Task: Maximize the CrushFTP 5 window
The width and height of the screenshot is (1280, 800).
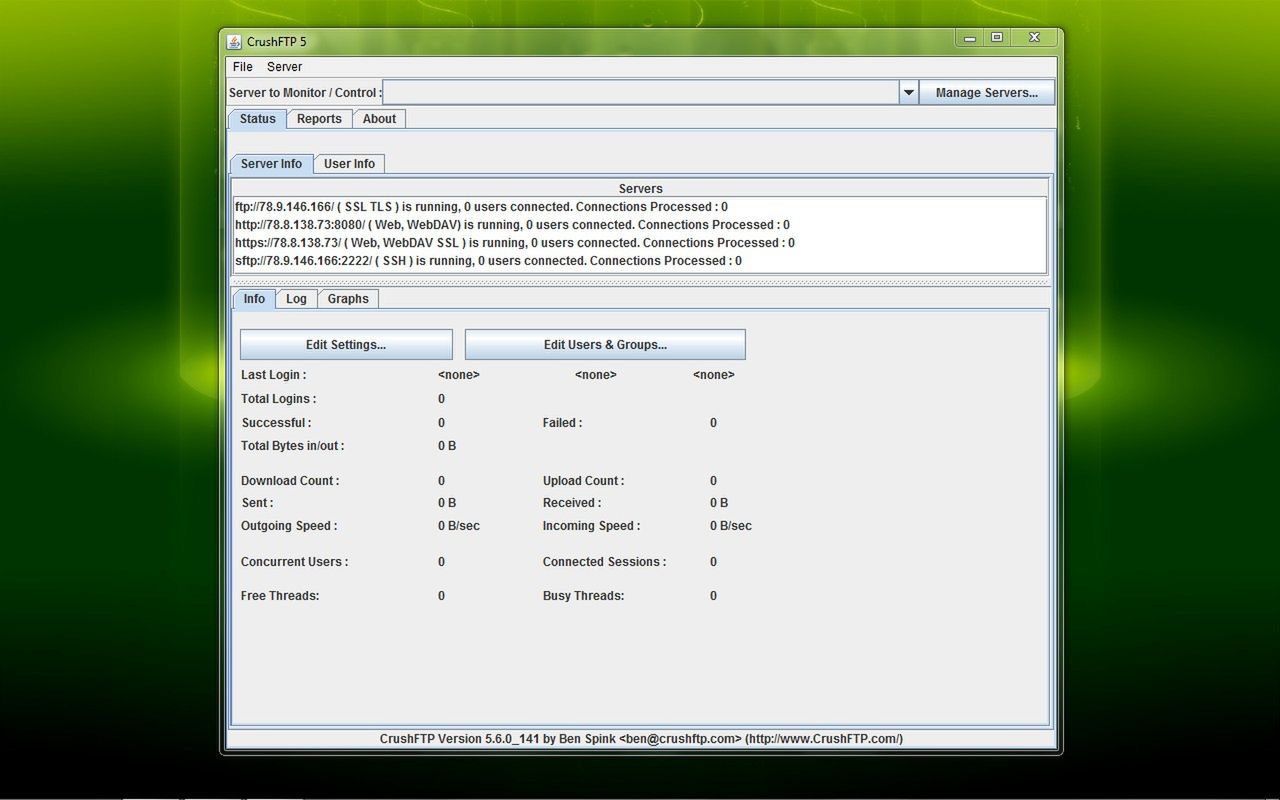Action: coord(997,38)
